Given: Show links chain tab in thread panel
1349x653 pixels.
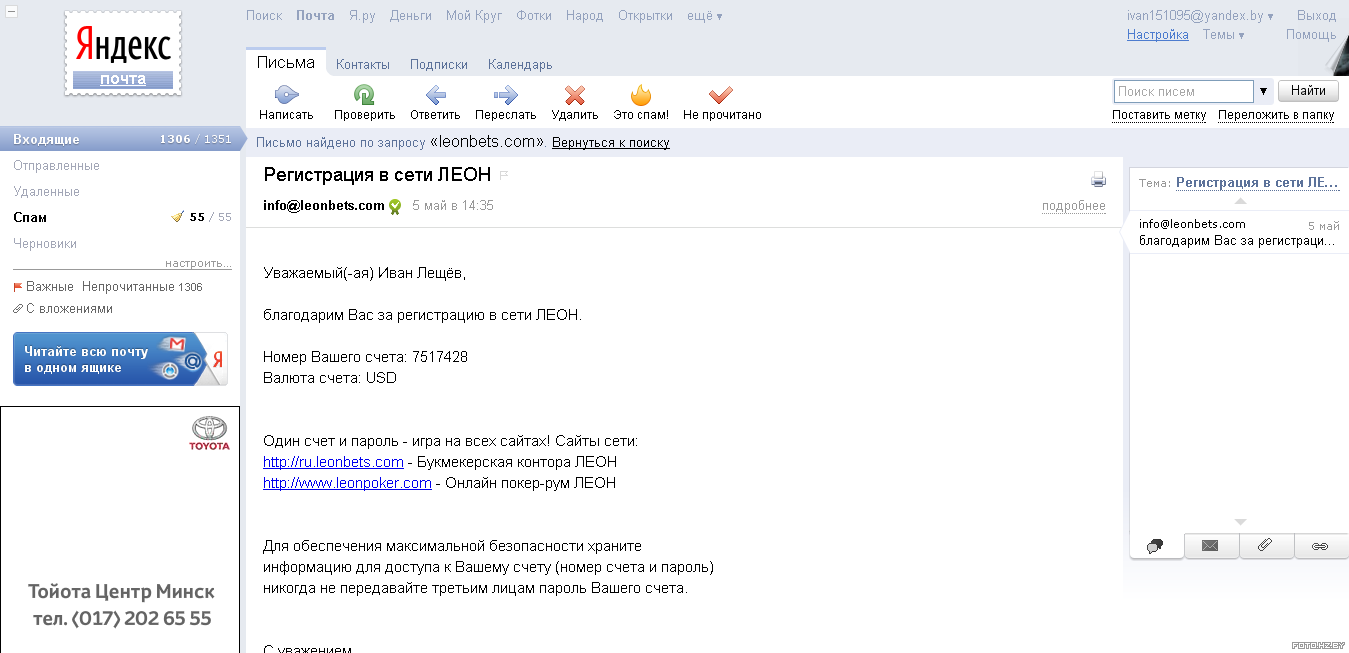Looking at the screenshot, I should coord(1321,546).
